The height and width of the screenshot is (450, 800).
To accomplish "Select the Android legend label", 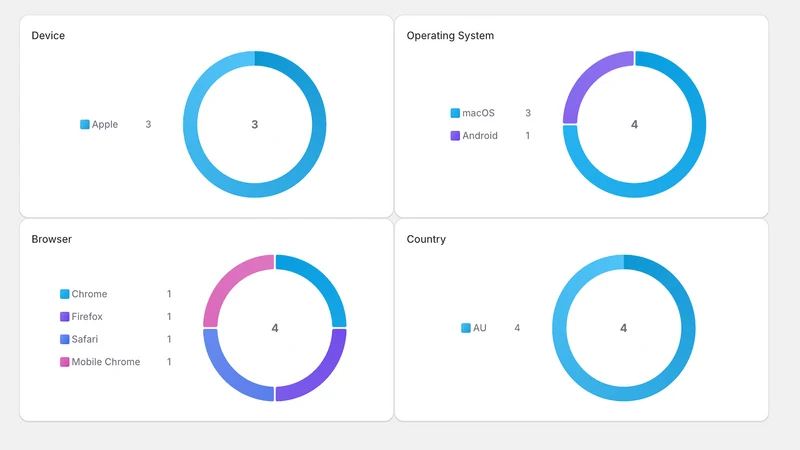I will click(x=480, y=135).
